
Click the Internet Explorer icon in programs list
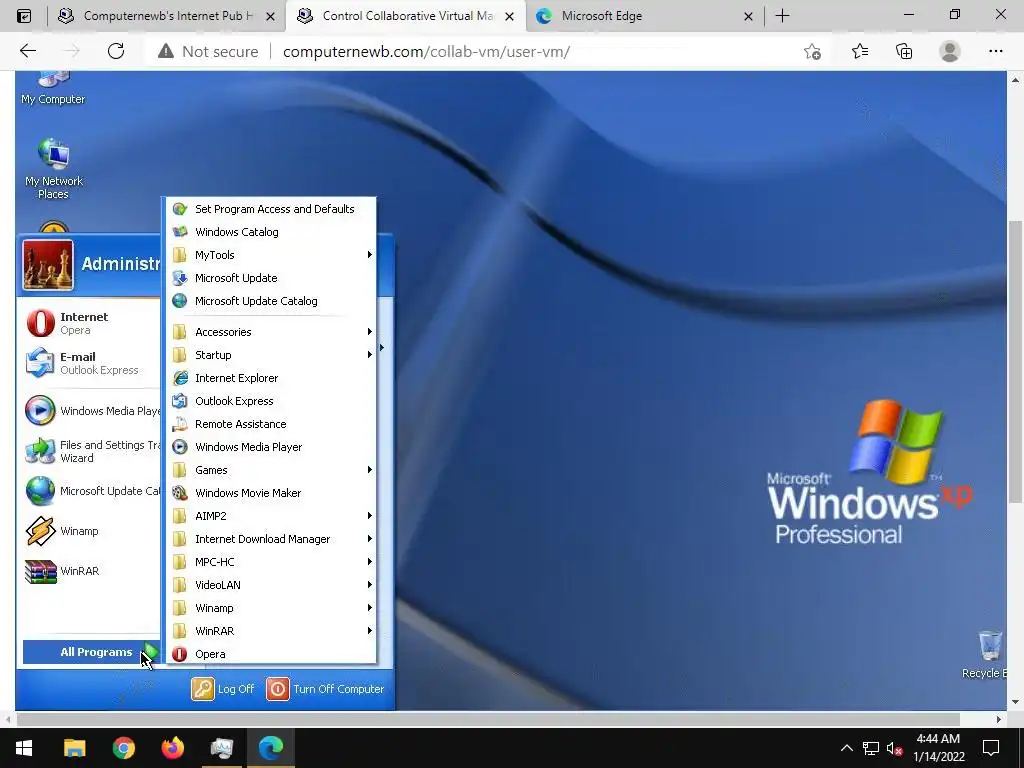180,378
